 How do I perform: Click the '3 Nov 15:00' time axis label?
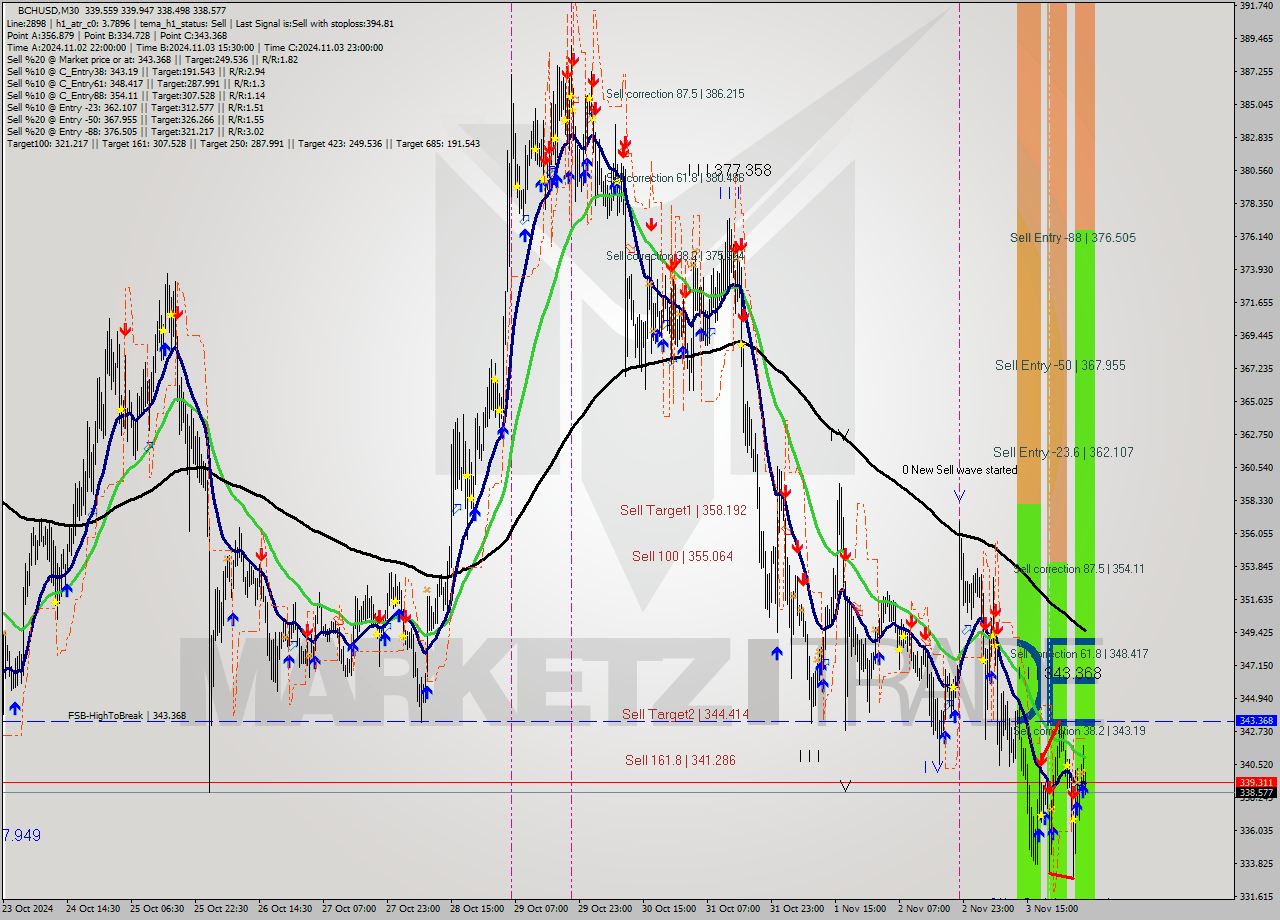pyautogui.click(x=1052, y=909)
